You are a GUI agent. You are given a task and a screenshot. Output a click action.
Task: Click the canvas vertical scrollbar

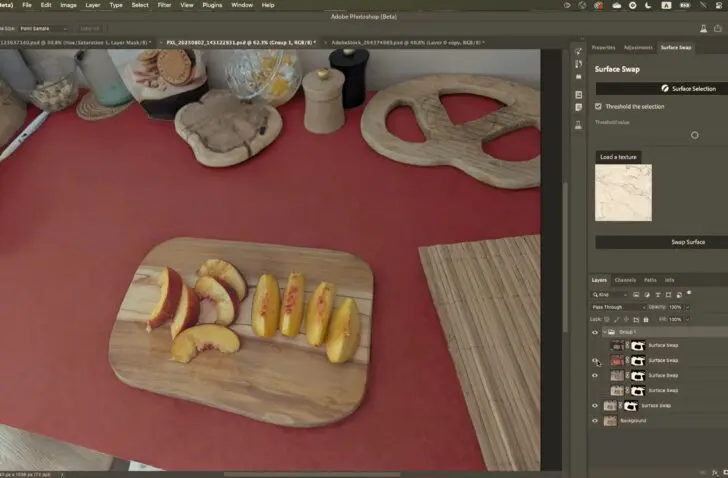coord(565,258)
